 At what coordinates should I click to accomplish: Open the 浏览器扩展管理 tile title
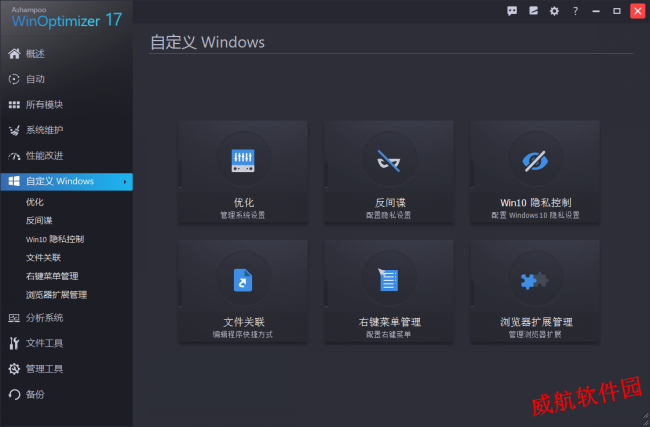click(536, 322)
